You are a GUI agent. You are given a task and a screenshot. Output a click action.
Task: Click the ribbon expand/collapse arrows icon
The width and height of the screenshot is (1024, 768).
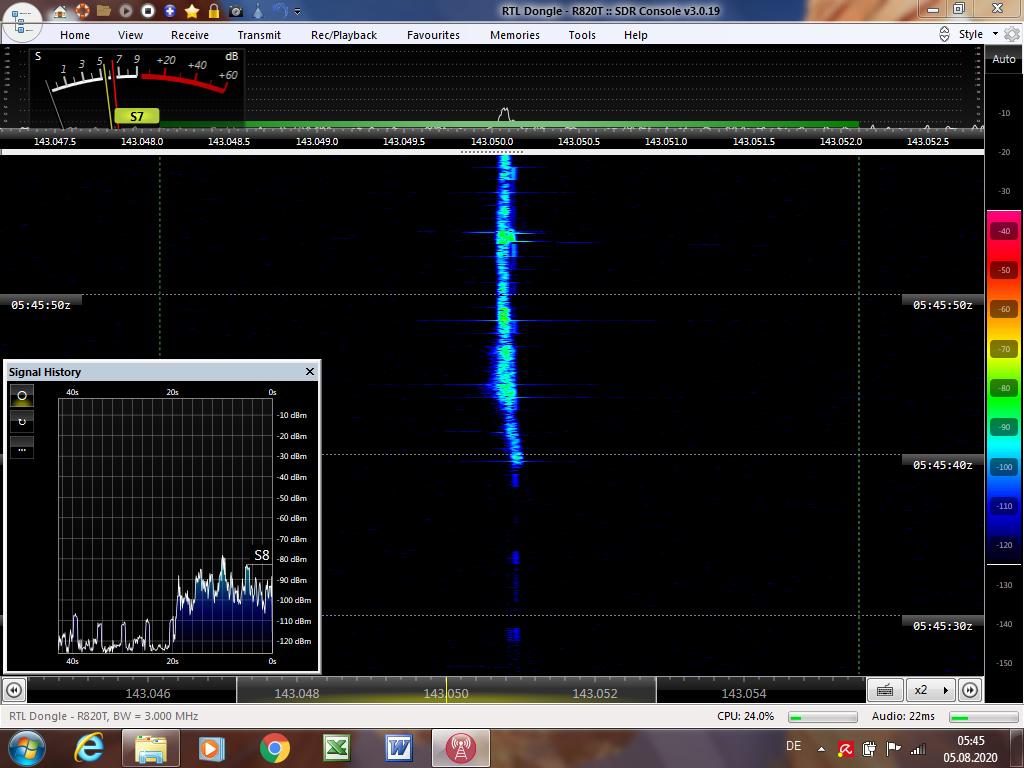point(944,34)
